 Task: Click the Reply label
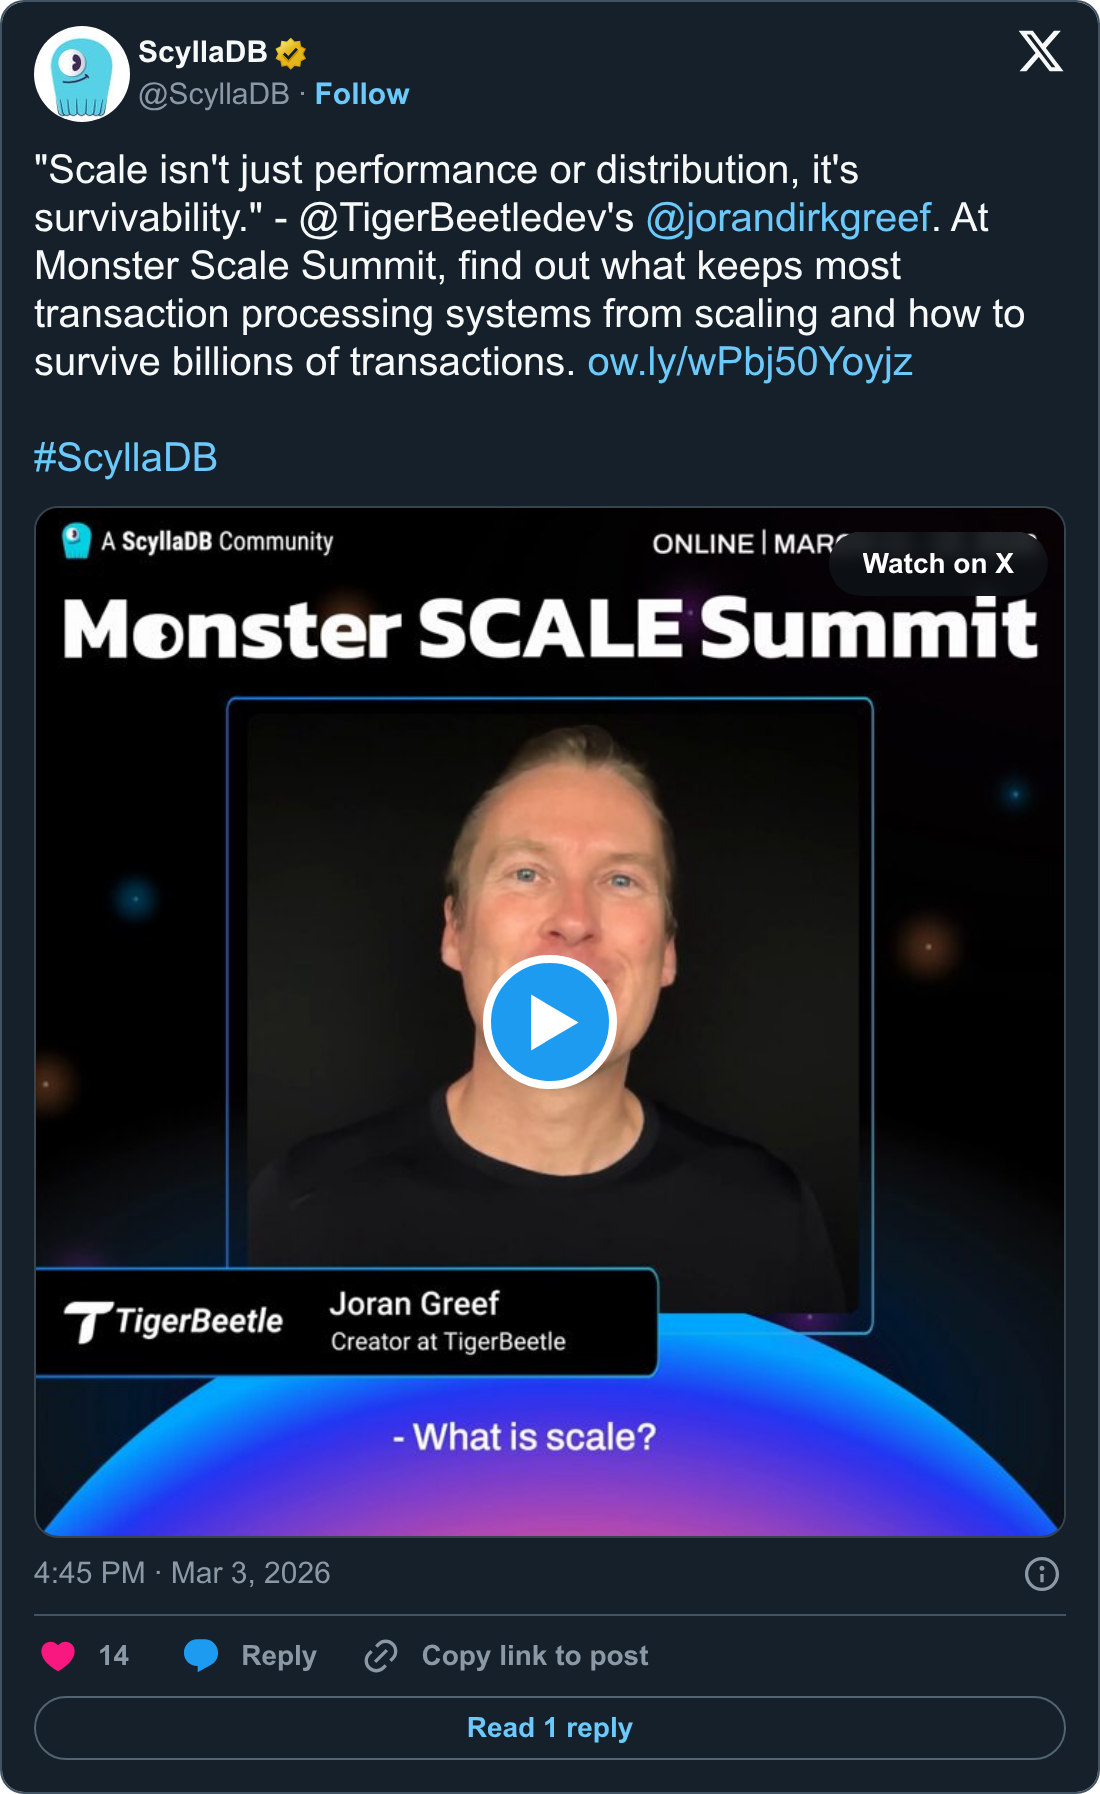(x=279, y=1656)
